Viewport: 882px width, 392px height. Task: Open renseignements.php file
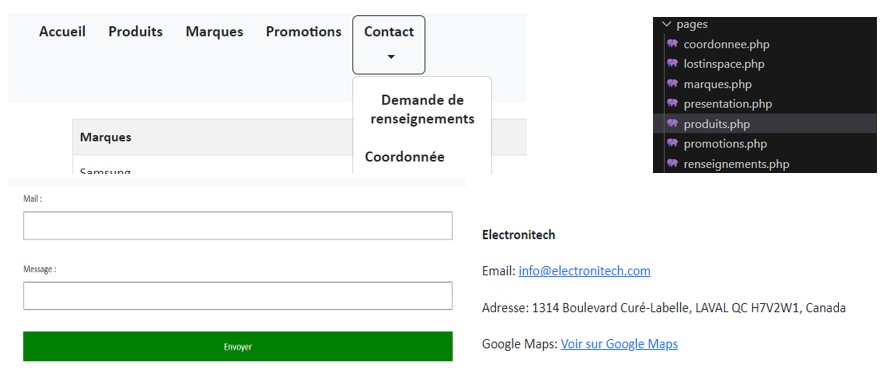pyautogui.click(x=736, y=164)
